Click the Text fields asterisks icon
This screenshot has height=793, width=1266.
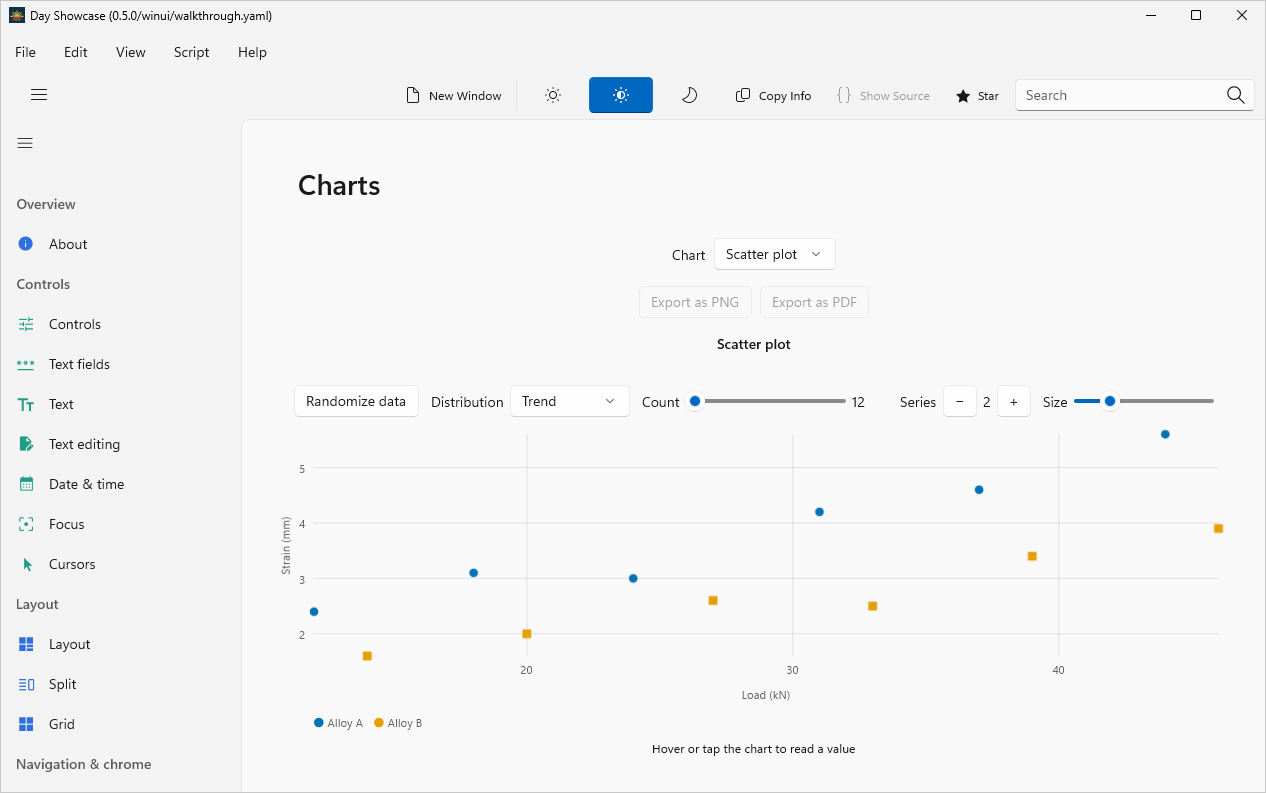tap(26, 364)
